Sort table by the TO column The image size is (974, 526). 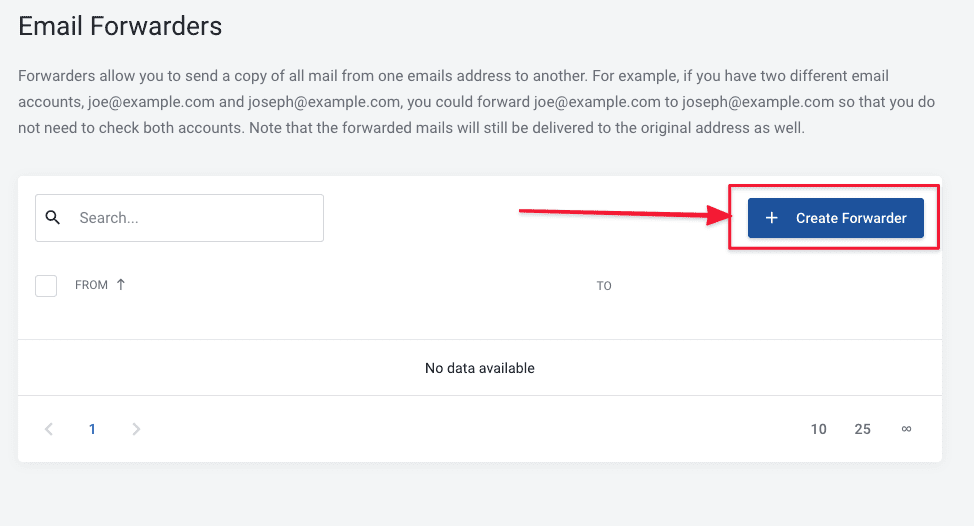[604, 286]
